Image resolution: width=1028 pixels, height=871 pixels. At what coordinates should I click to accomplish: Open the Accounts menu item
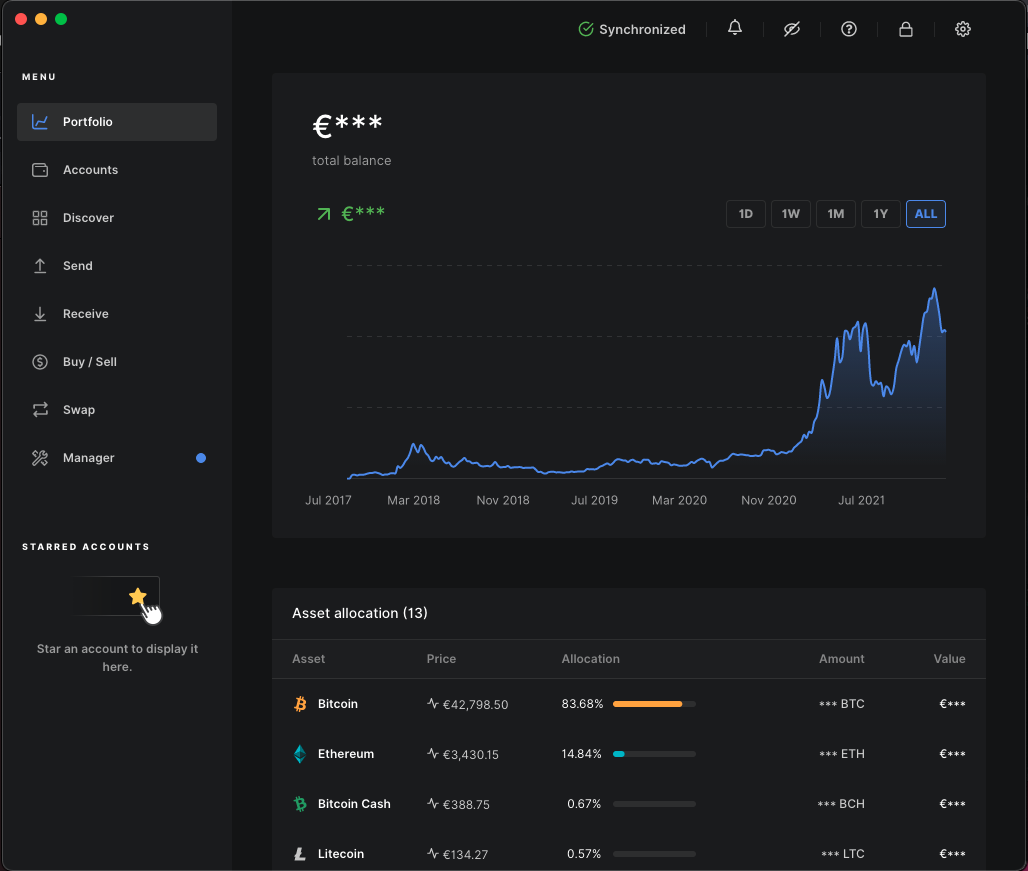point(117,170)
